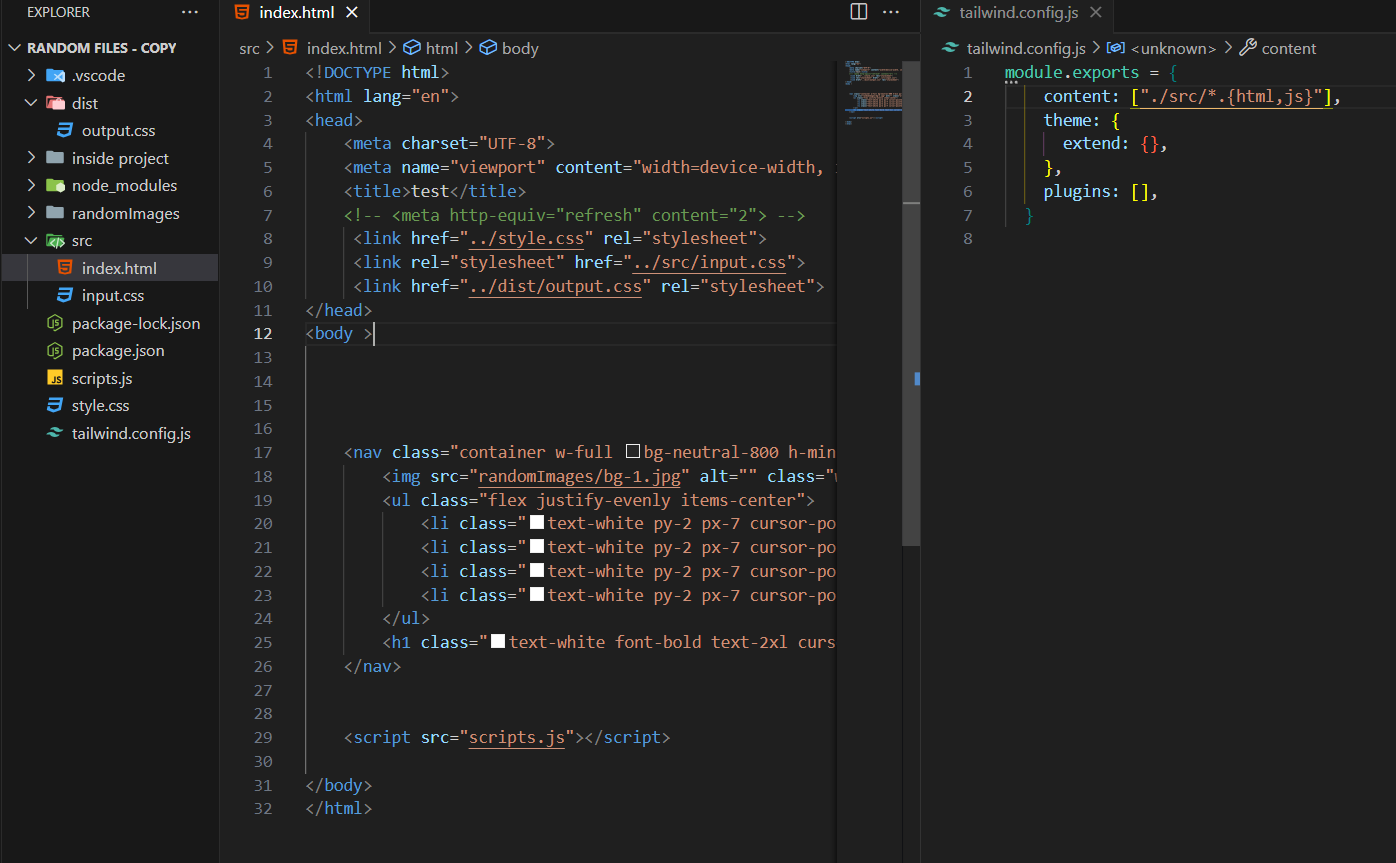Click the tailwind.config.js breadcrumb item
The height and width of the screenshot is (863, 1396).
tap(1015, 48)
